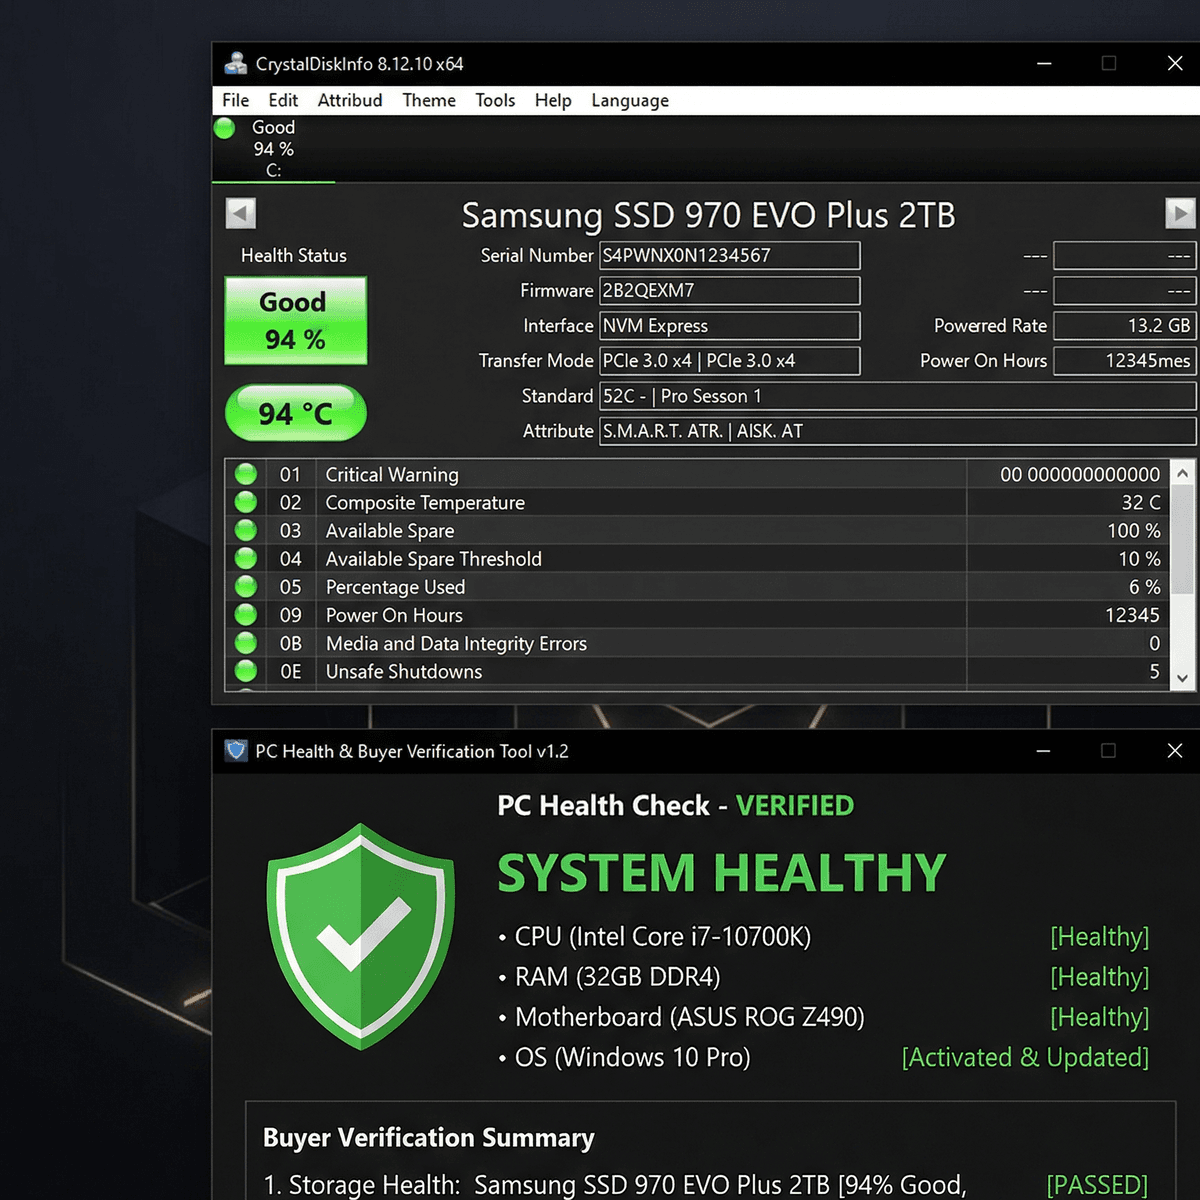Select the Percentage Used attribute text
This screenshot has width=1200, height=1200.
pos(395,587)
